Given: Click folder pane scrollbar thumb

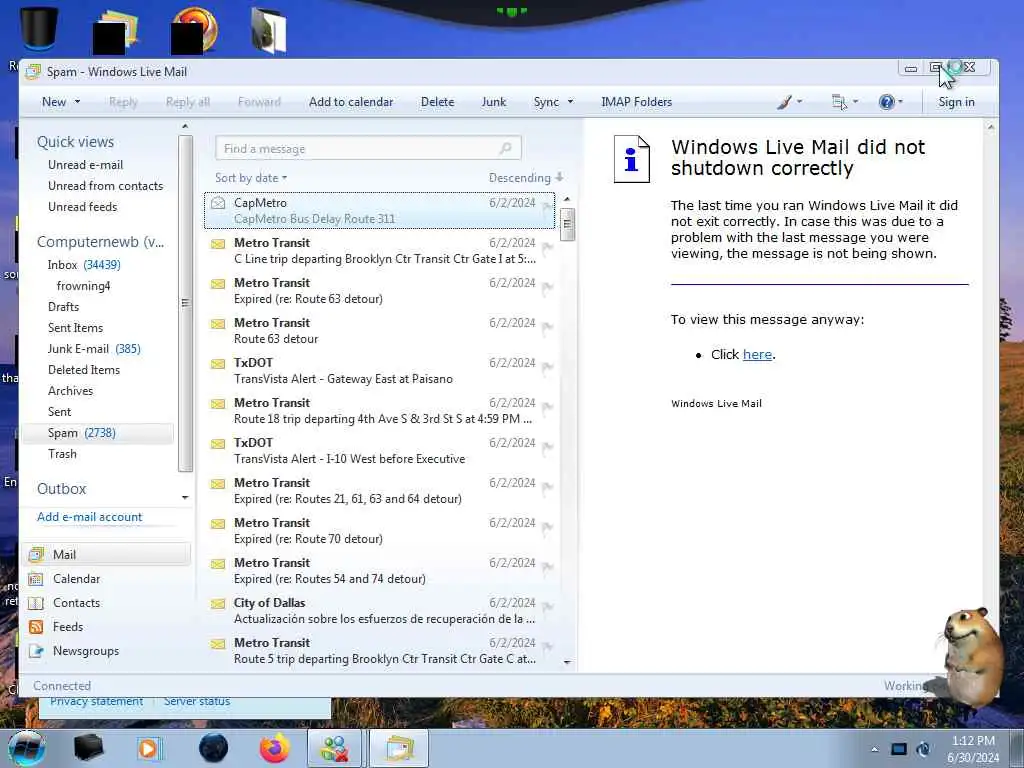Looking at the screenshot, I should [185, 302].
